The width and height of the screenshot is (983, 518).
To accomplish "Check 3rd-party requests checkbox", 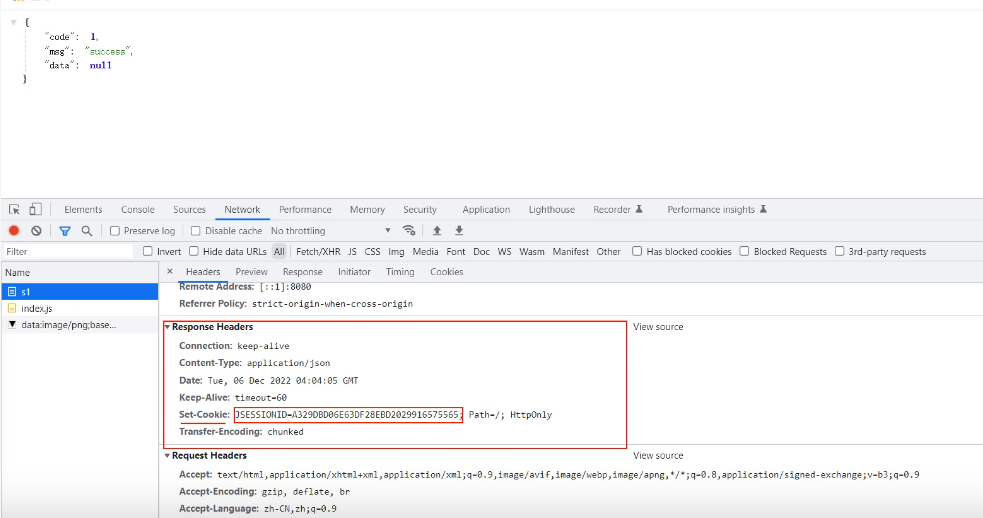I will tap(839, 251).
